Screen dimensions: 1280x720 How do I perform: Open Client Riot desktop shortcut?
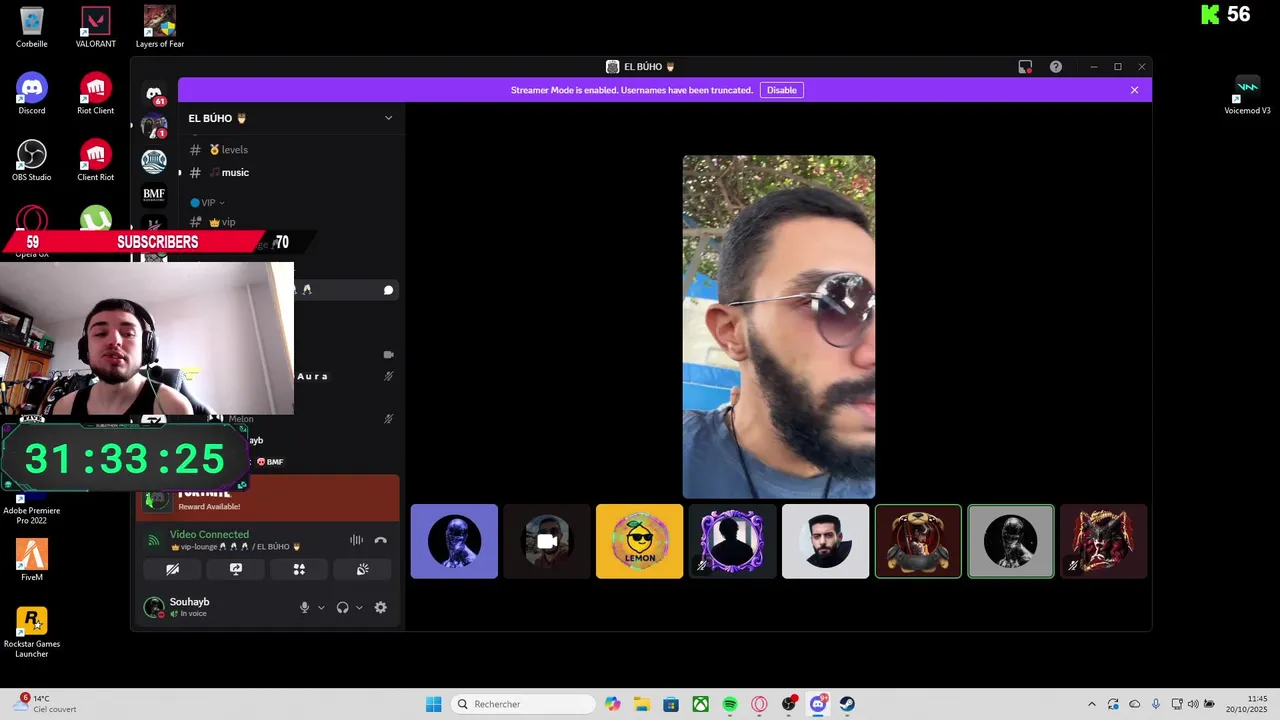pos(96,161)
